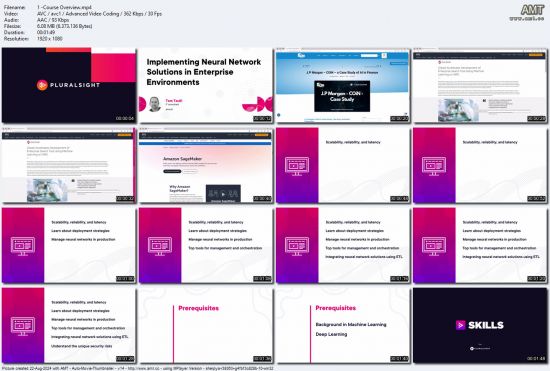
Task: Click the play button on SageMaker video preview
Action: point(223,194)
